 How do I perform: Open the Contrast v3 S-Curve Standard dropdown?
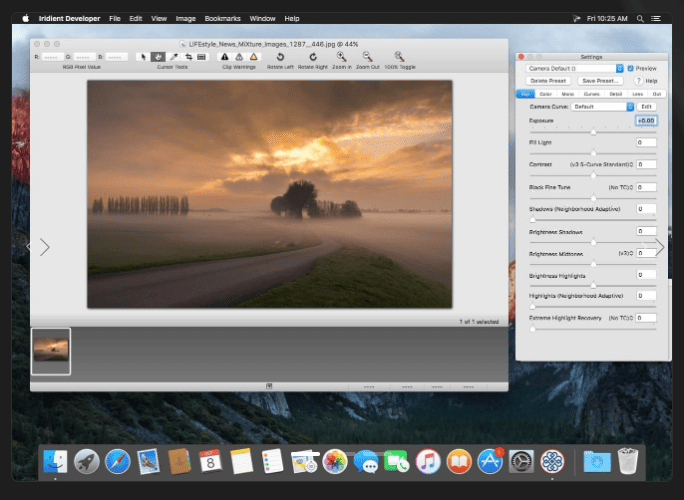click(601, 164)
